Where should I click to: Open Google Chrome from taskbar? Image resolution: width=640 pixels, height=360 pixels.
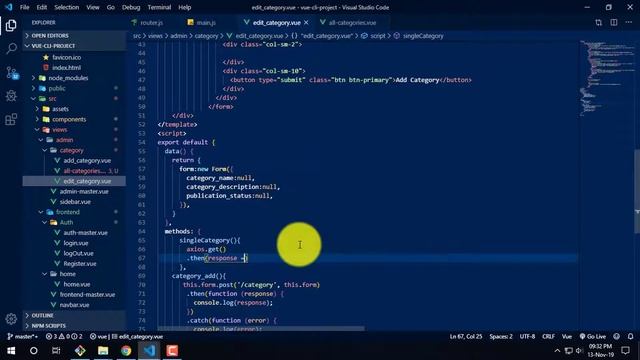pos(126,351)
